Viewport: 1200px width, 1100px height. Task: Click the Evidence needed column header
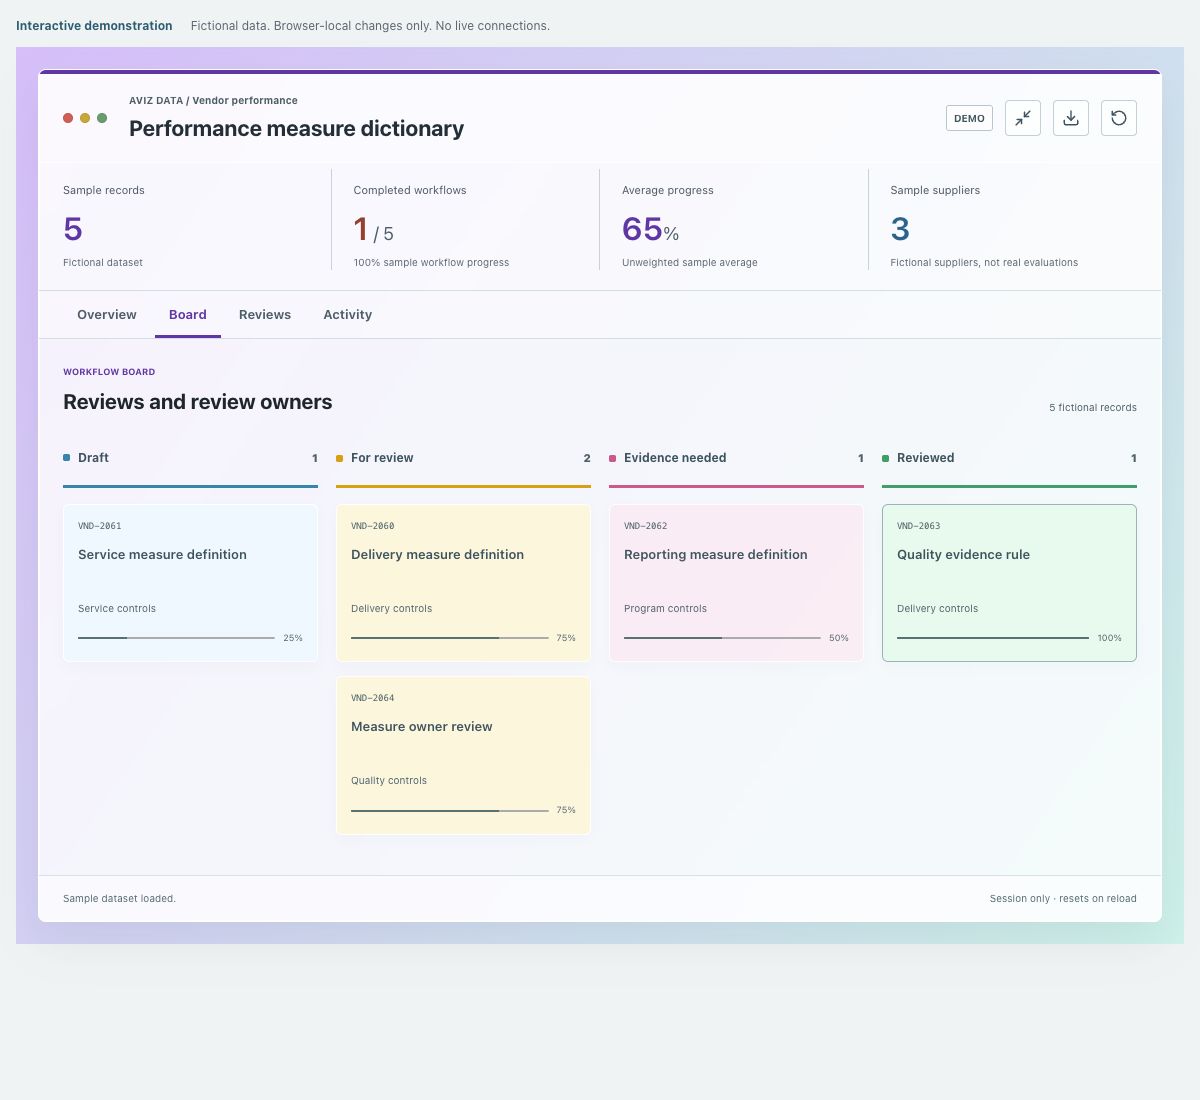(x=736, y=458)
